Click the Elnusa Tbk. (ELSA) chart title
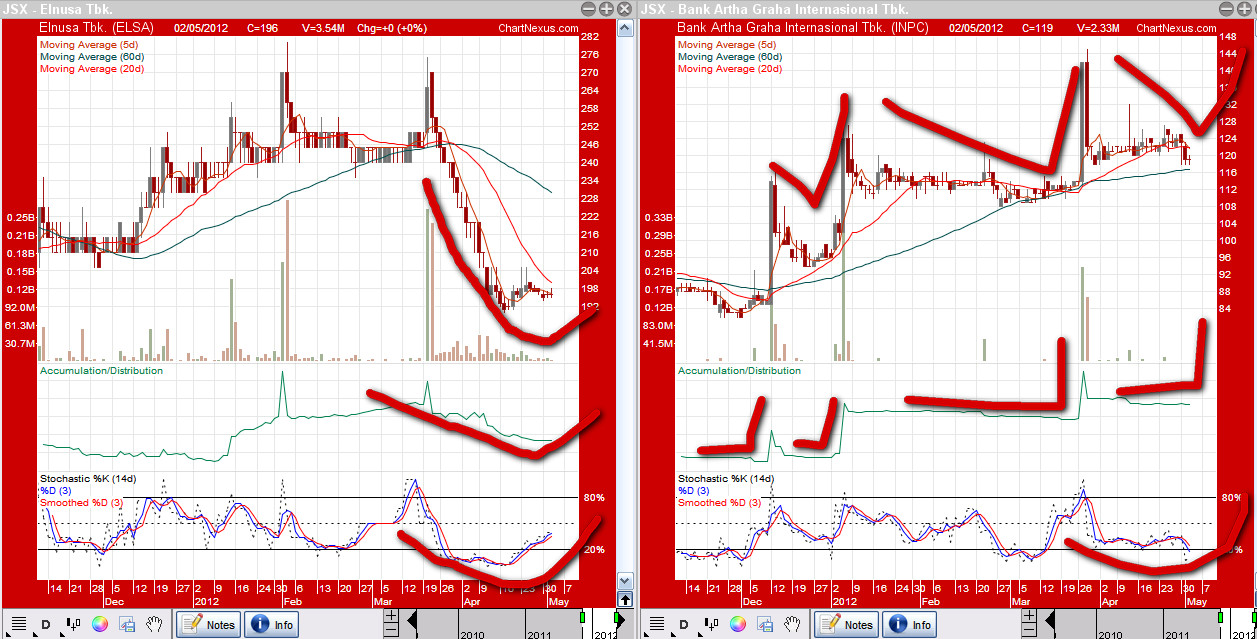Viewport: 1257px width, 639px height. [x=96, y=29]
